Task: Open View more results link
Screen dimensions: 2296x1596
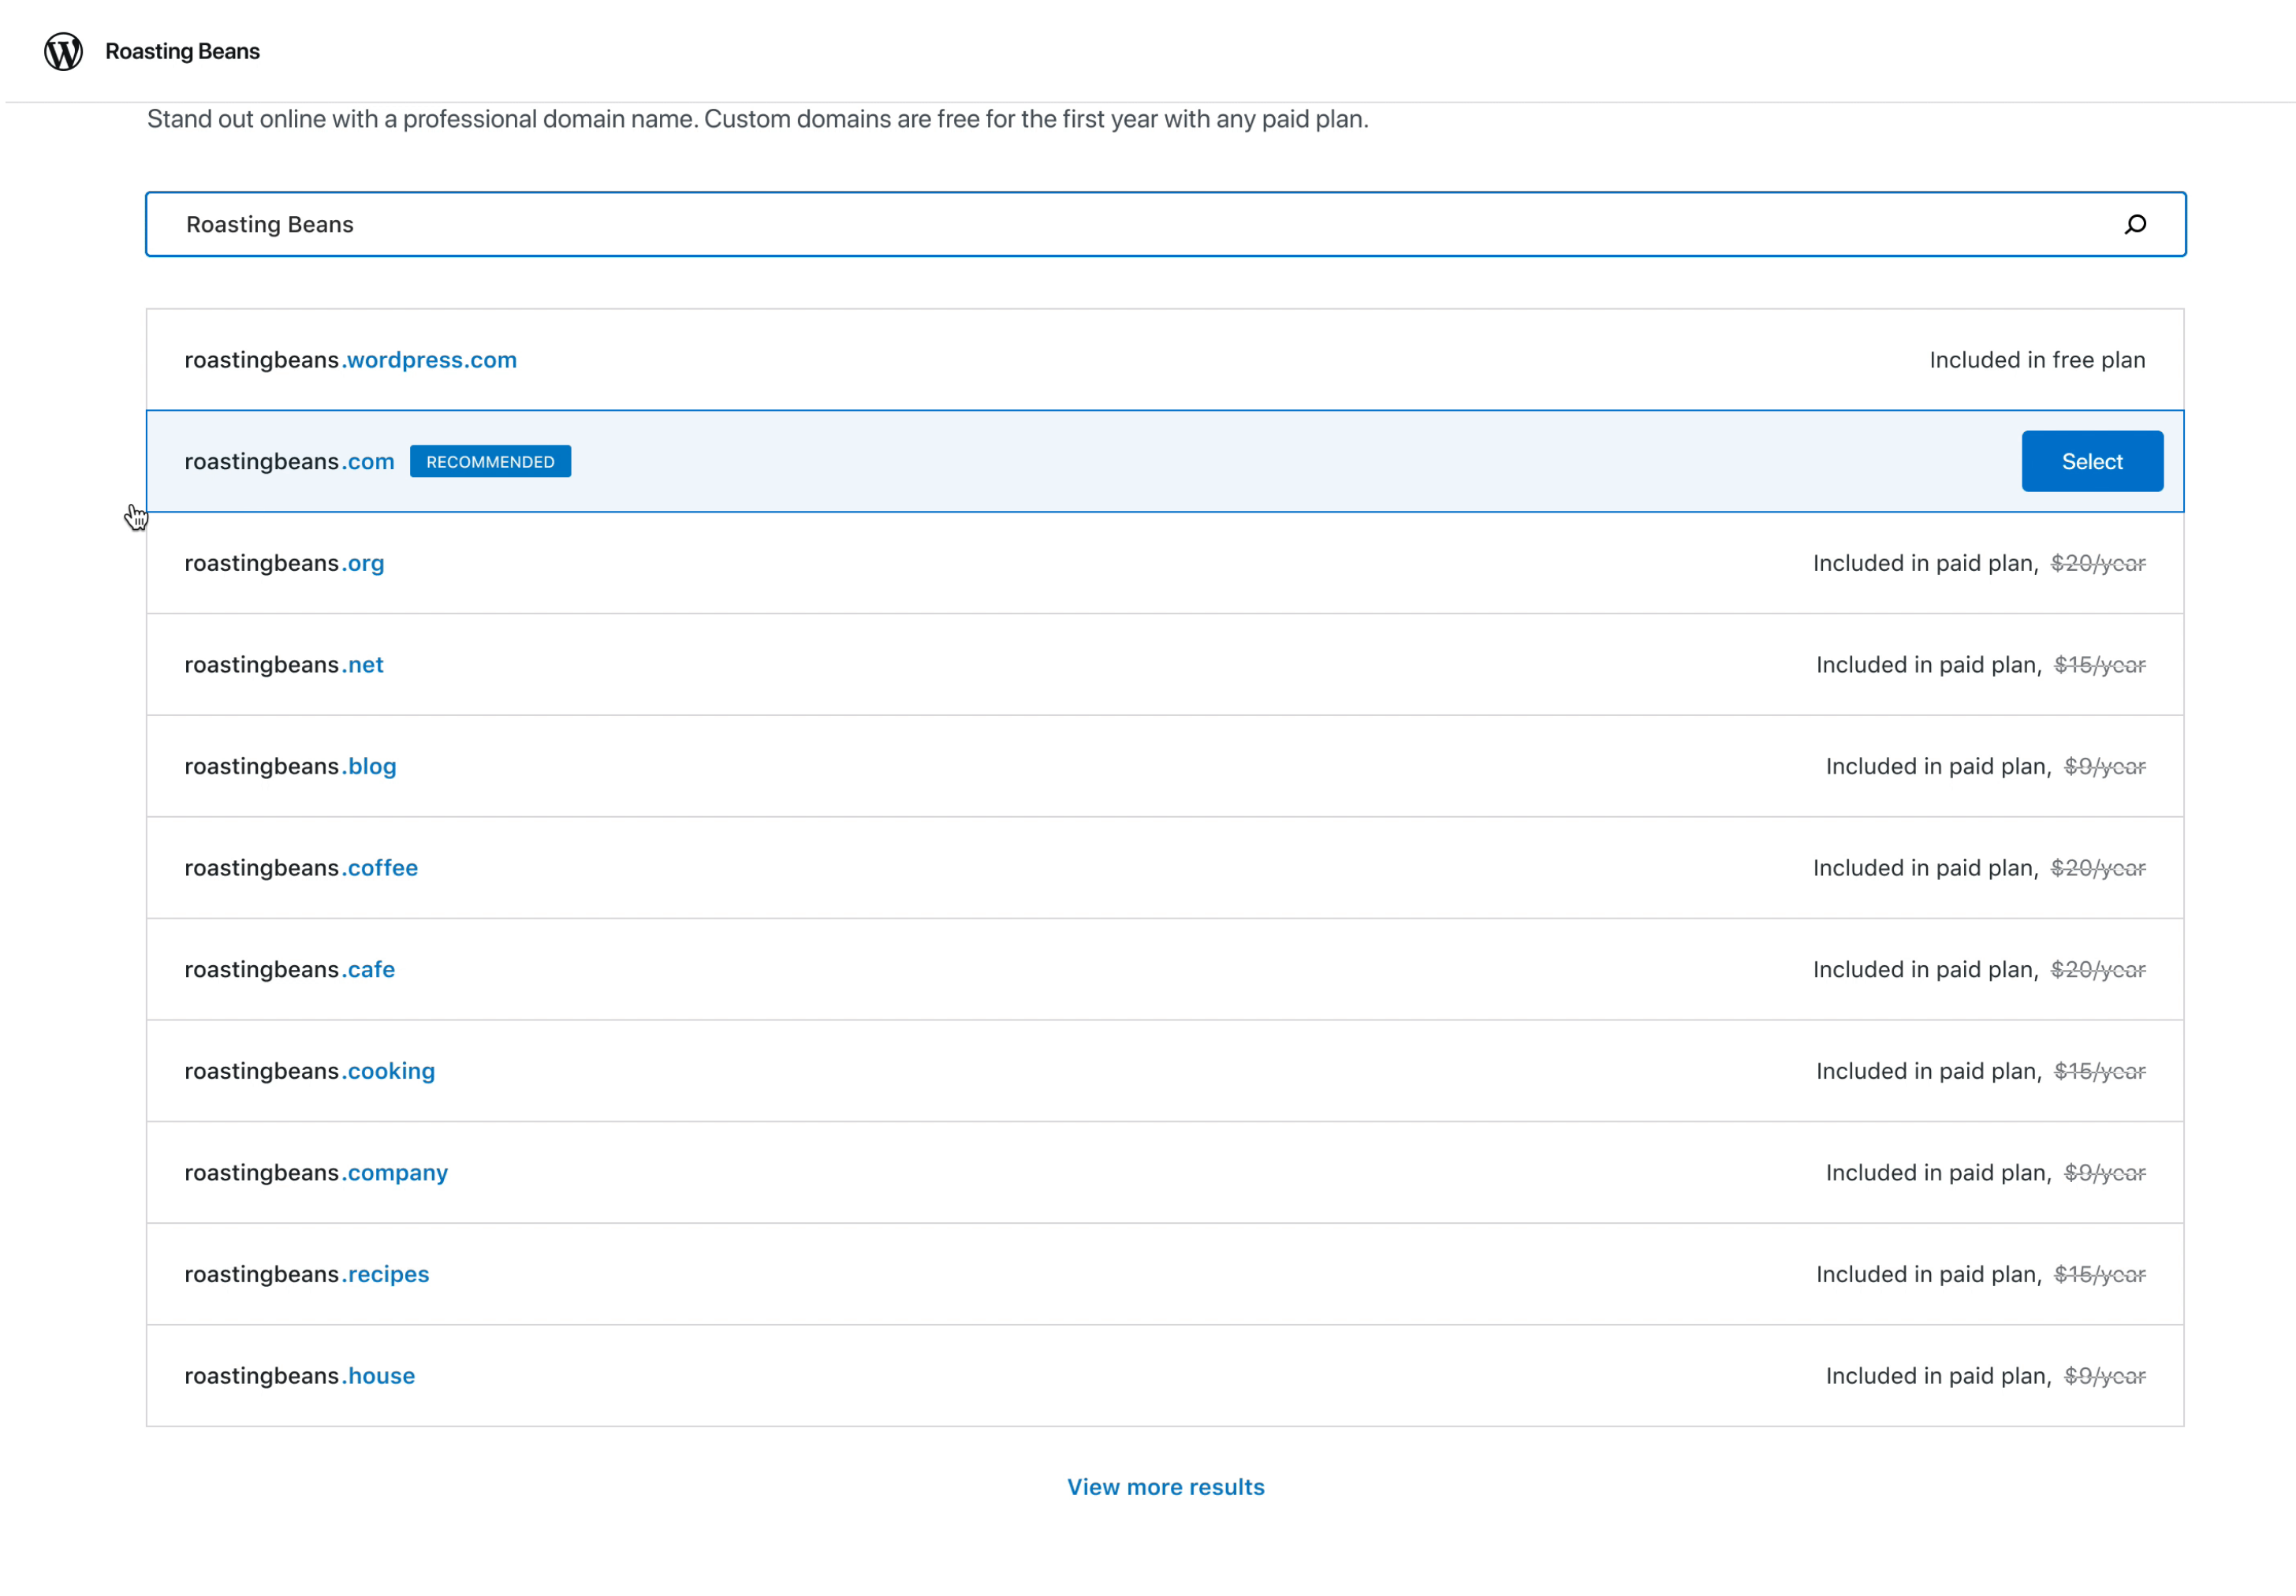Action: 1165,1487
